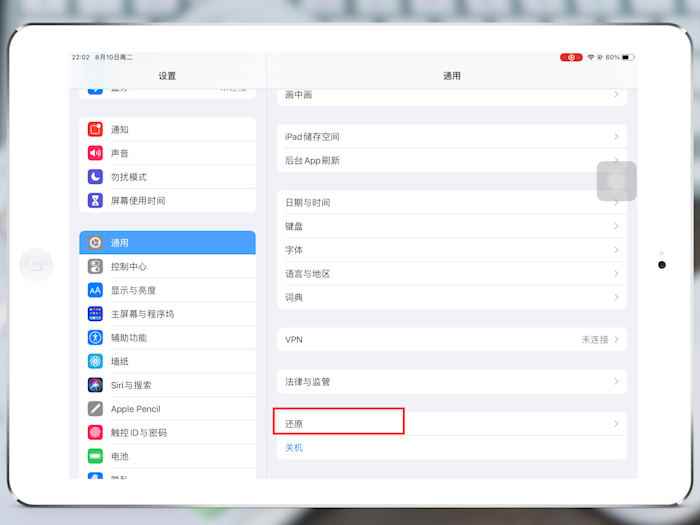Tap the iPad physical home button
Image resolution: width=700 pixels, height=525 pixels.
tap(36, 265)
